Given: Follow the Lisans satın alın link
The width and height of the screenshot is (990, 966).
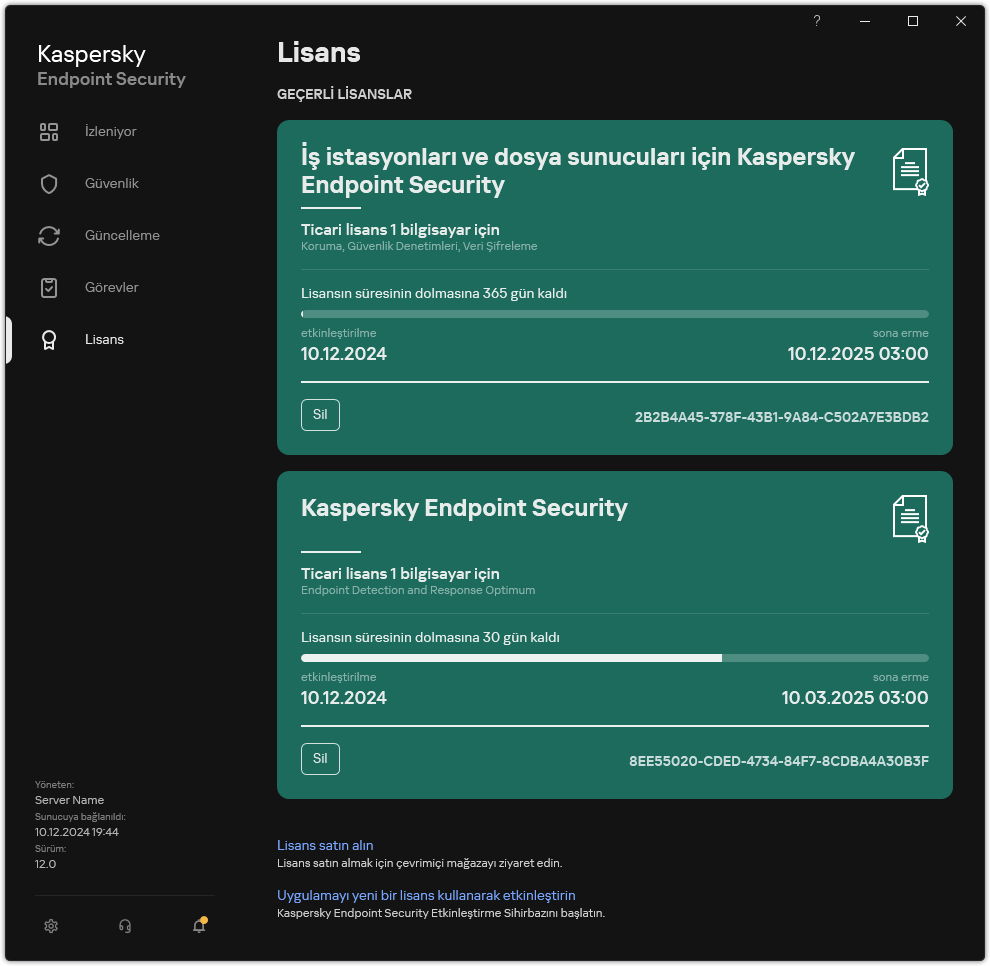Looking at the screenshot, I should [x=325, y=845].
